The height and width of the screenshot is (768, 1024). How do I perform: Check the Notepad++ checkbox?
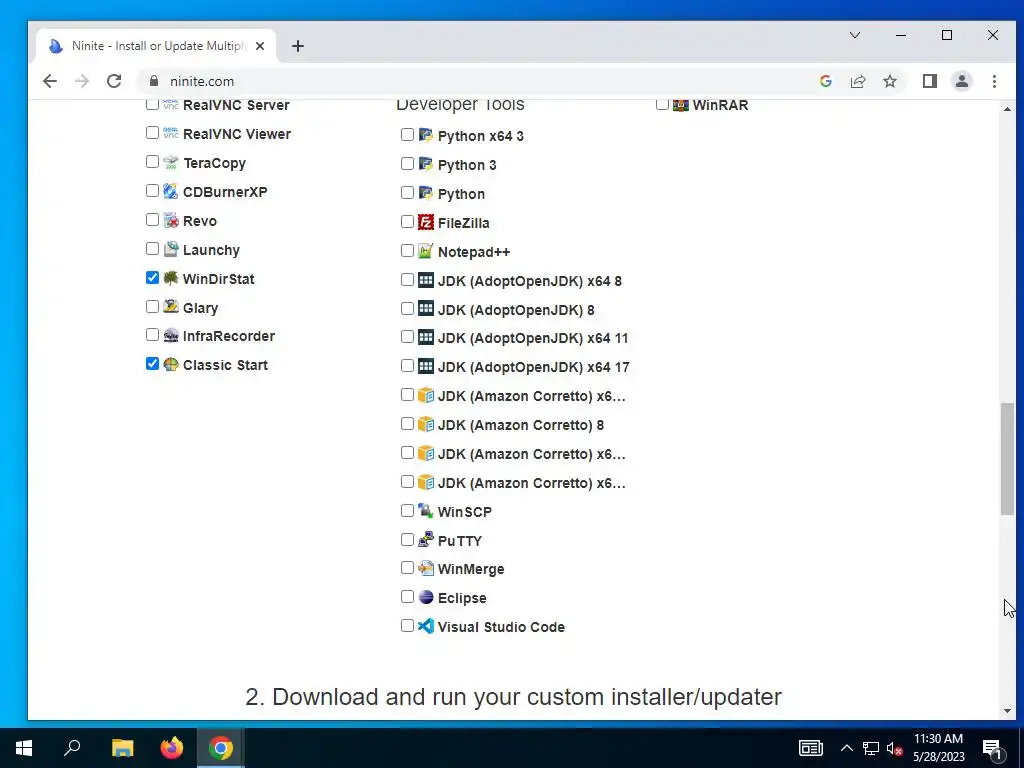point(408,251)
